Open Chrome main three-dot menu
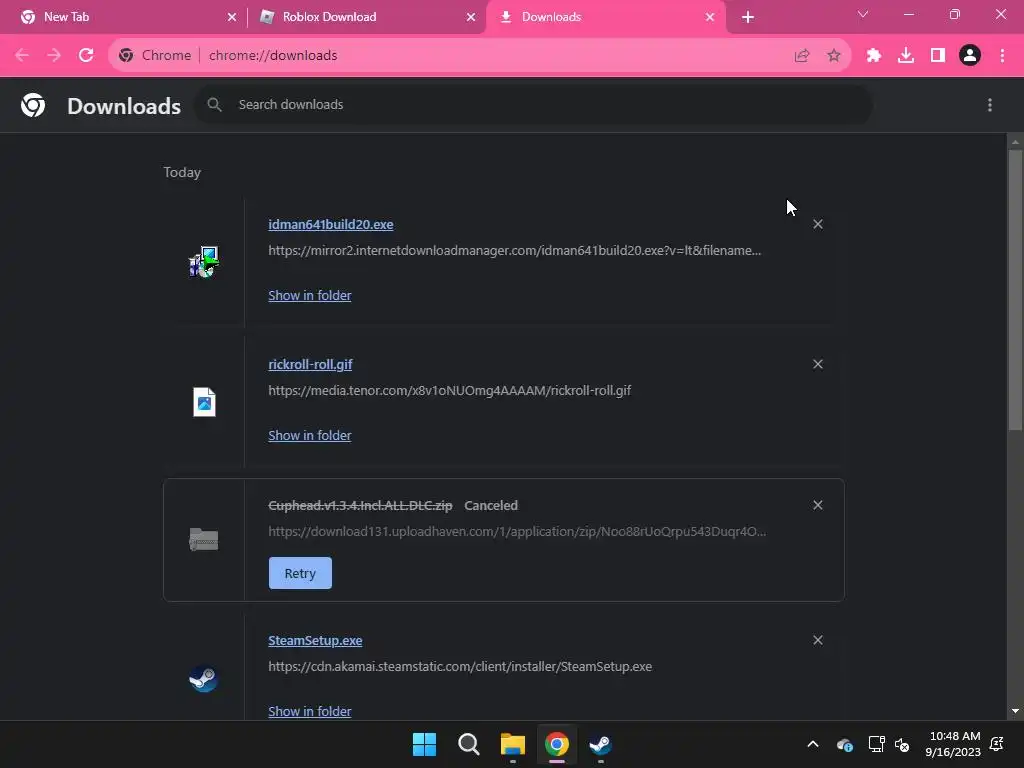This screenshot has width=1024, height=768. [x=1002, y=56]
